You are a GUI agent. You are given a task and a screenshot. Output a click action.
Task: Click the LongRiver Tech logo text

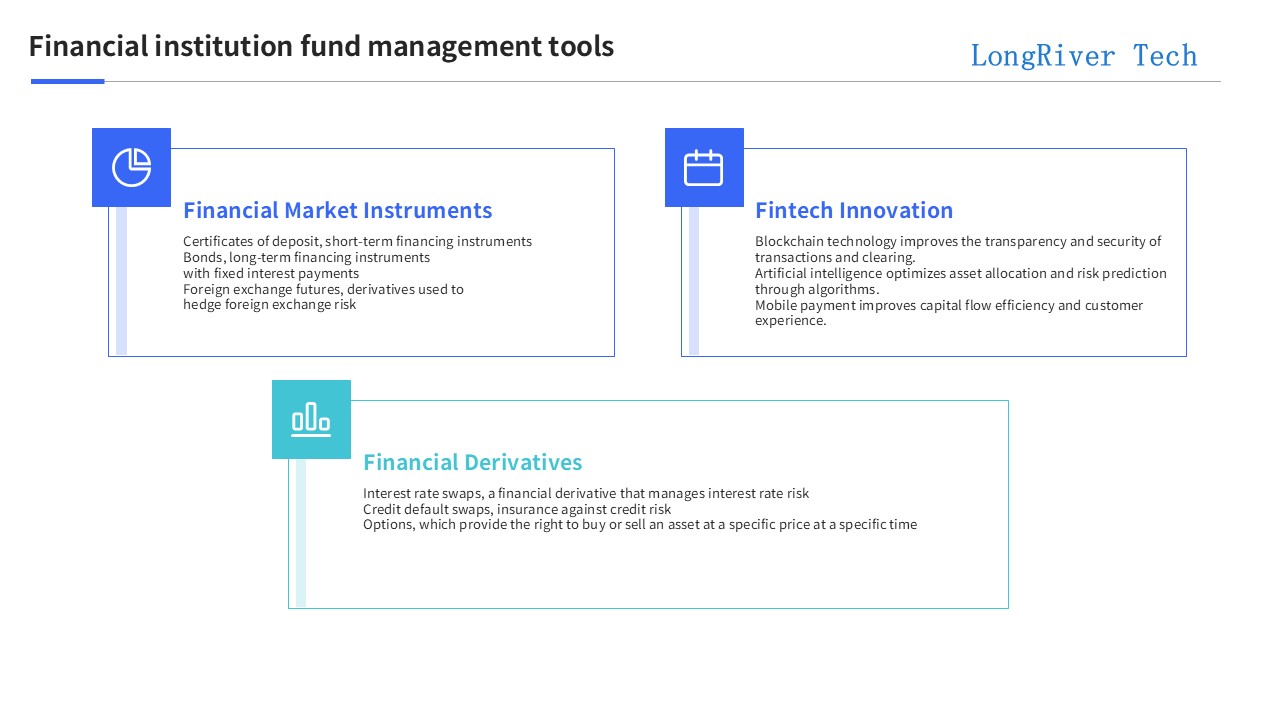click(x=1084, y=55)
